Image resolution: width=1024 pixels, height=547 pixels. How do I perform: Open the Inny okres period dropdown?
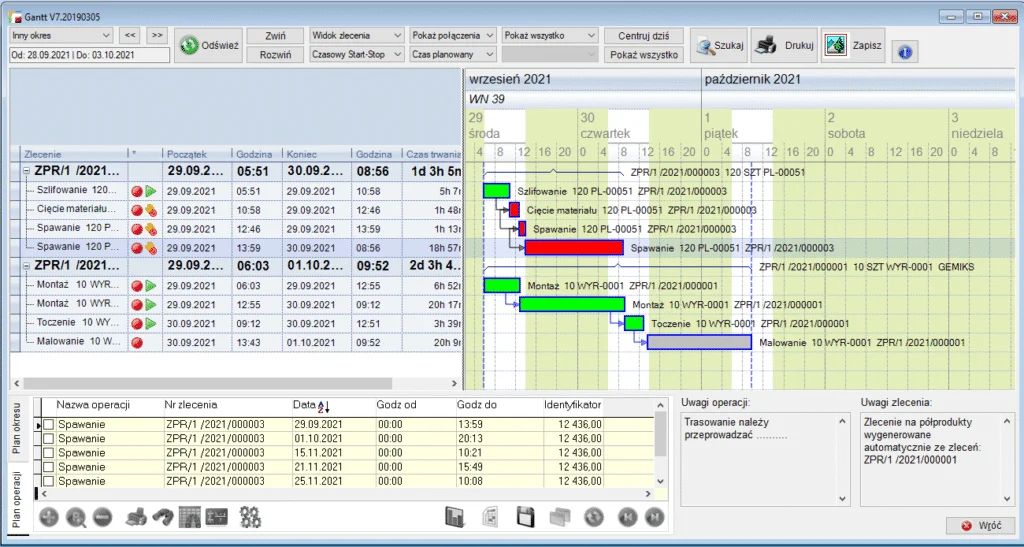point(61,35)
